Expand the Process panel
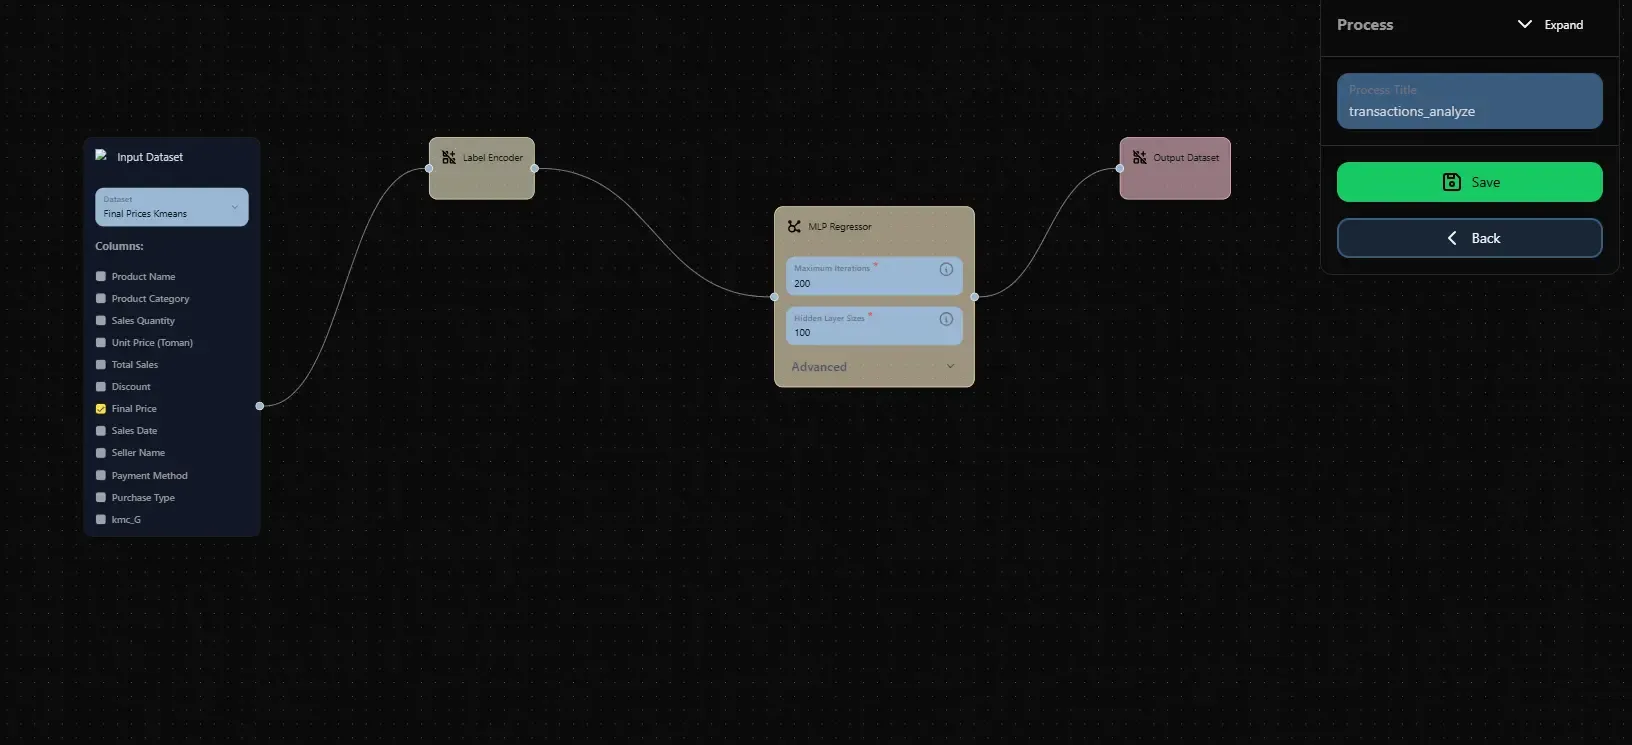The image size is (1632, 745). coord(1551,25)
